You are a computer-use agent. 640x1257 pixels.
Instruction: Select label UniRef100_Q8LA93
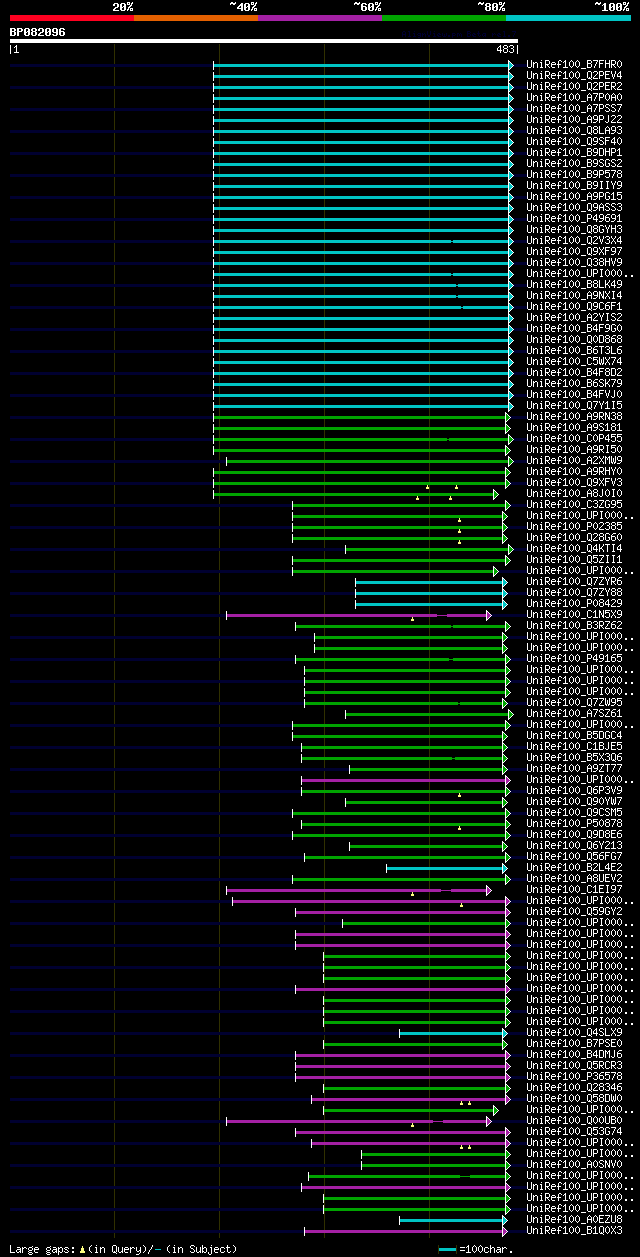click(x=574, y=130)
